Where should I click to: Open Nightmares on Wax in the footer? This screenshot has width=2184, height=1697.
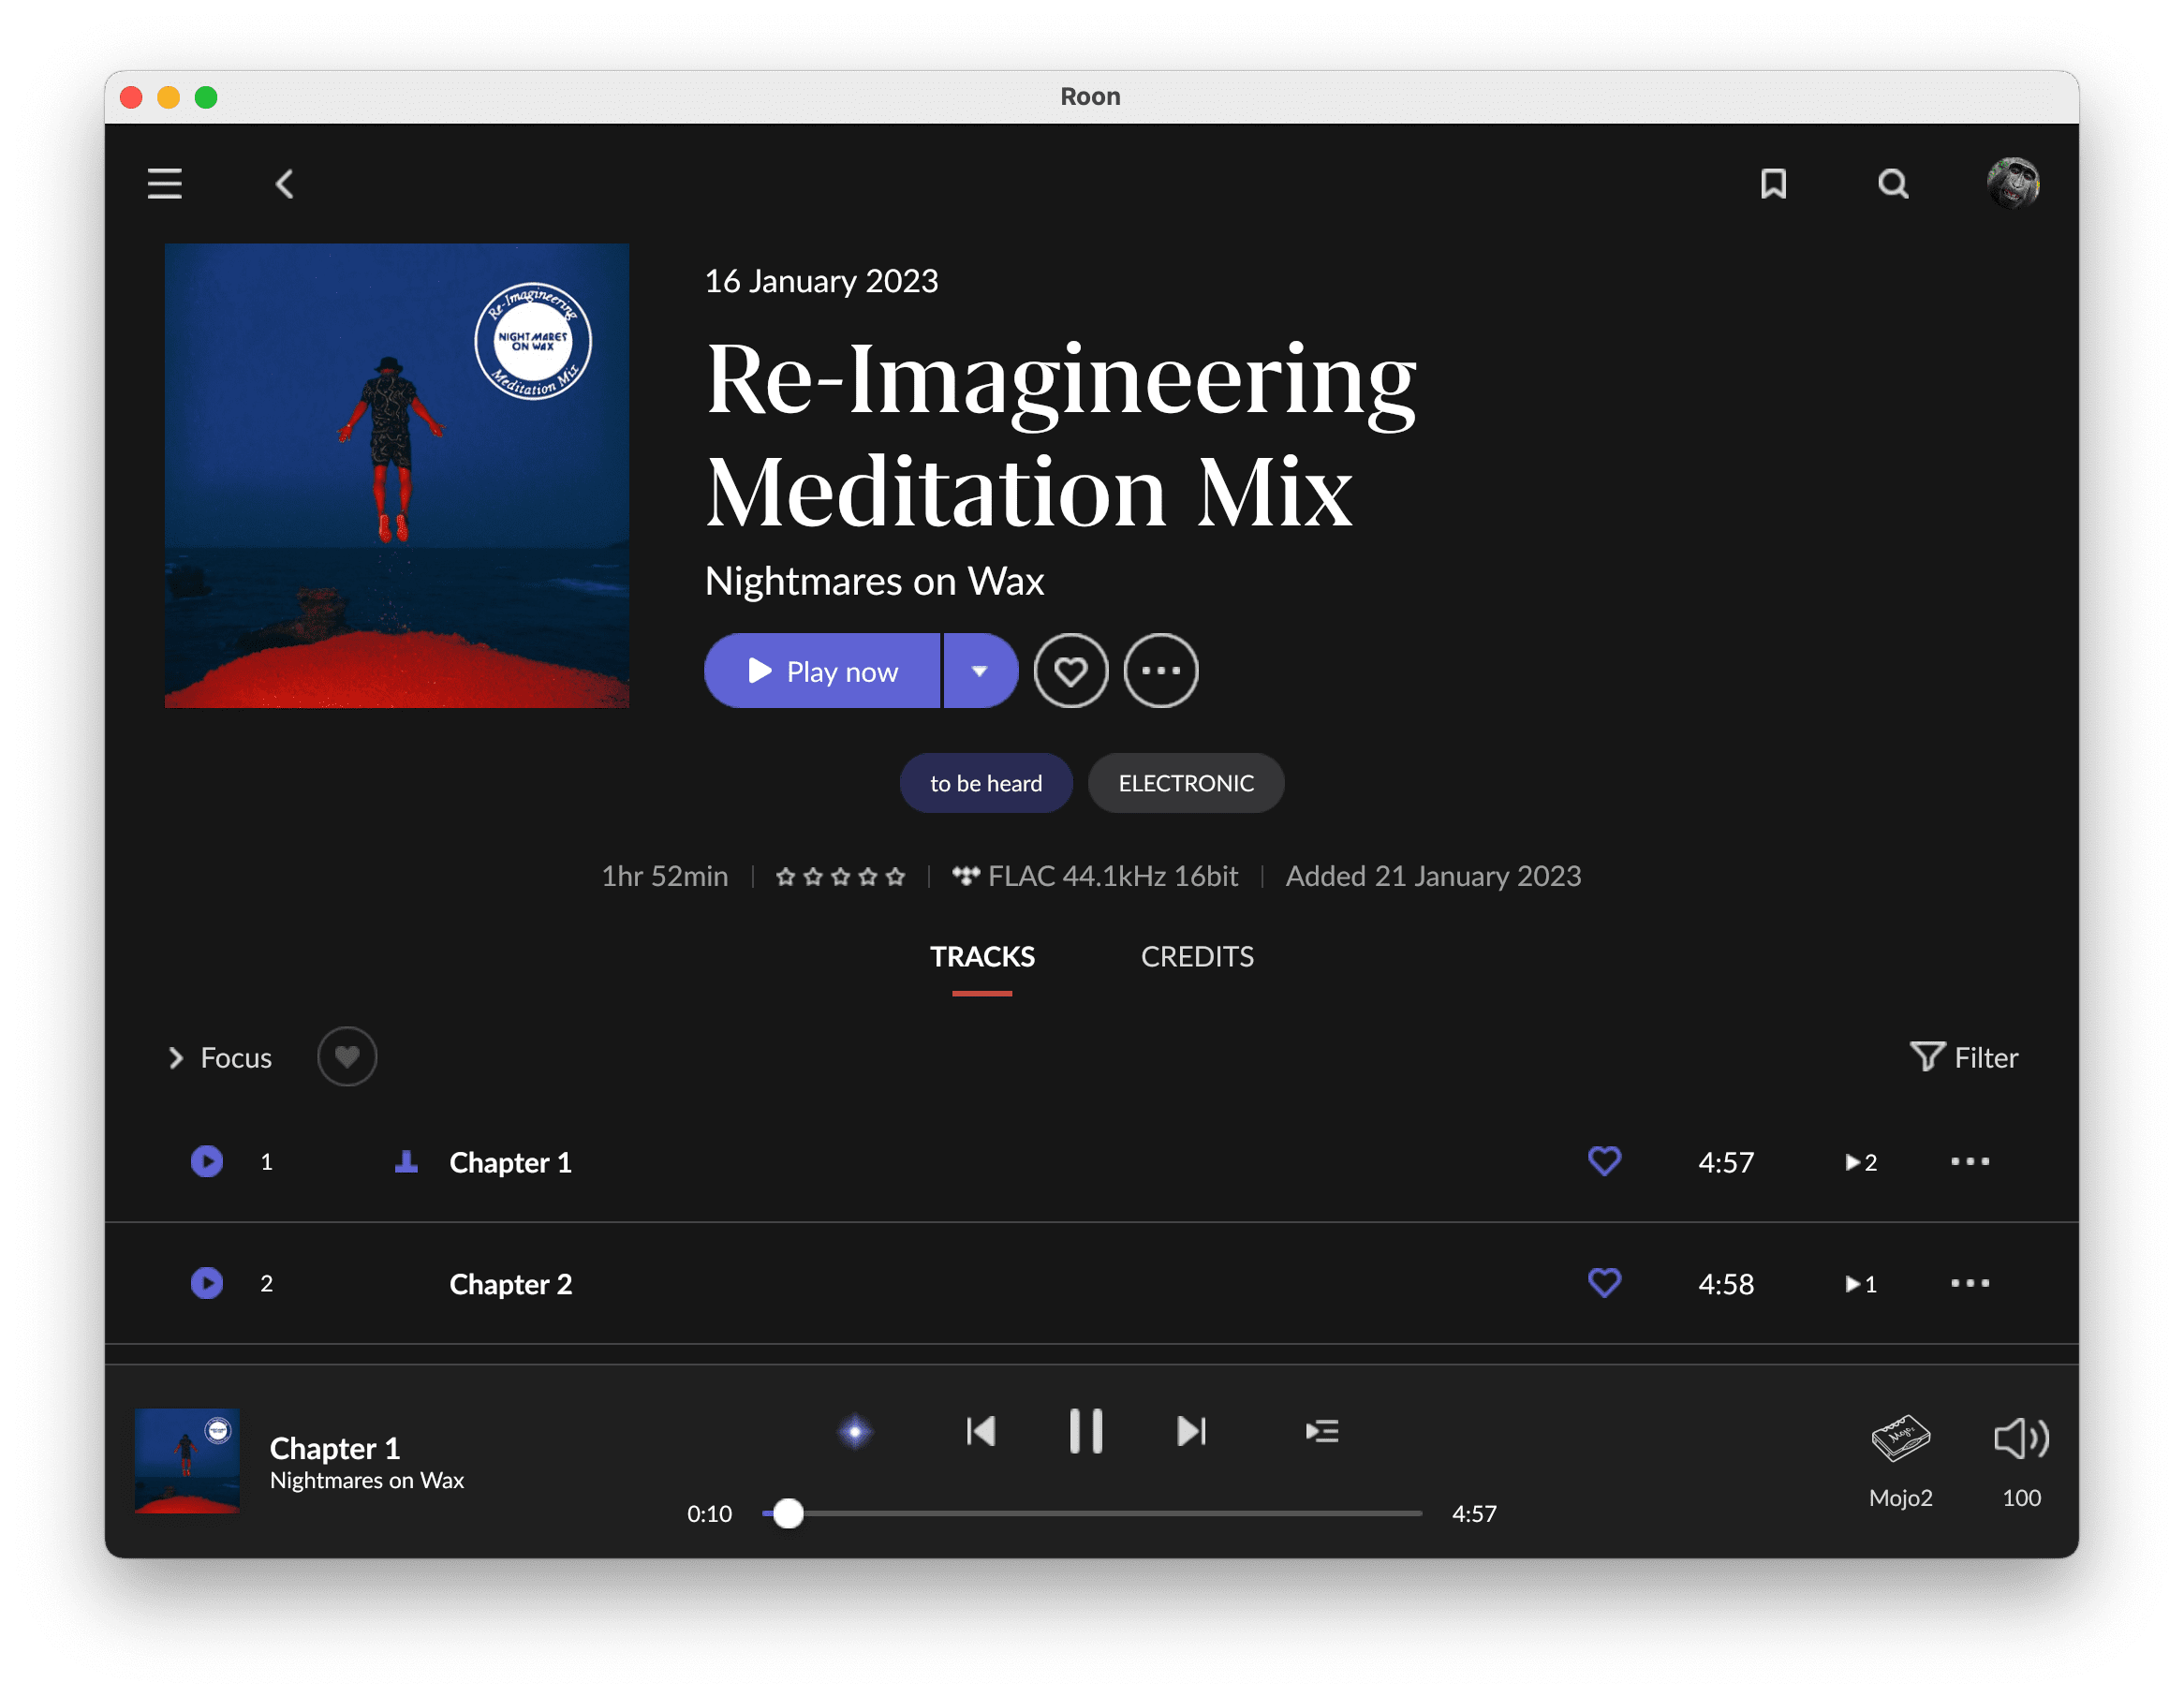point(367,1481)
